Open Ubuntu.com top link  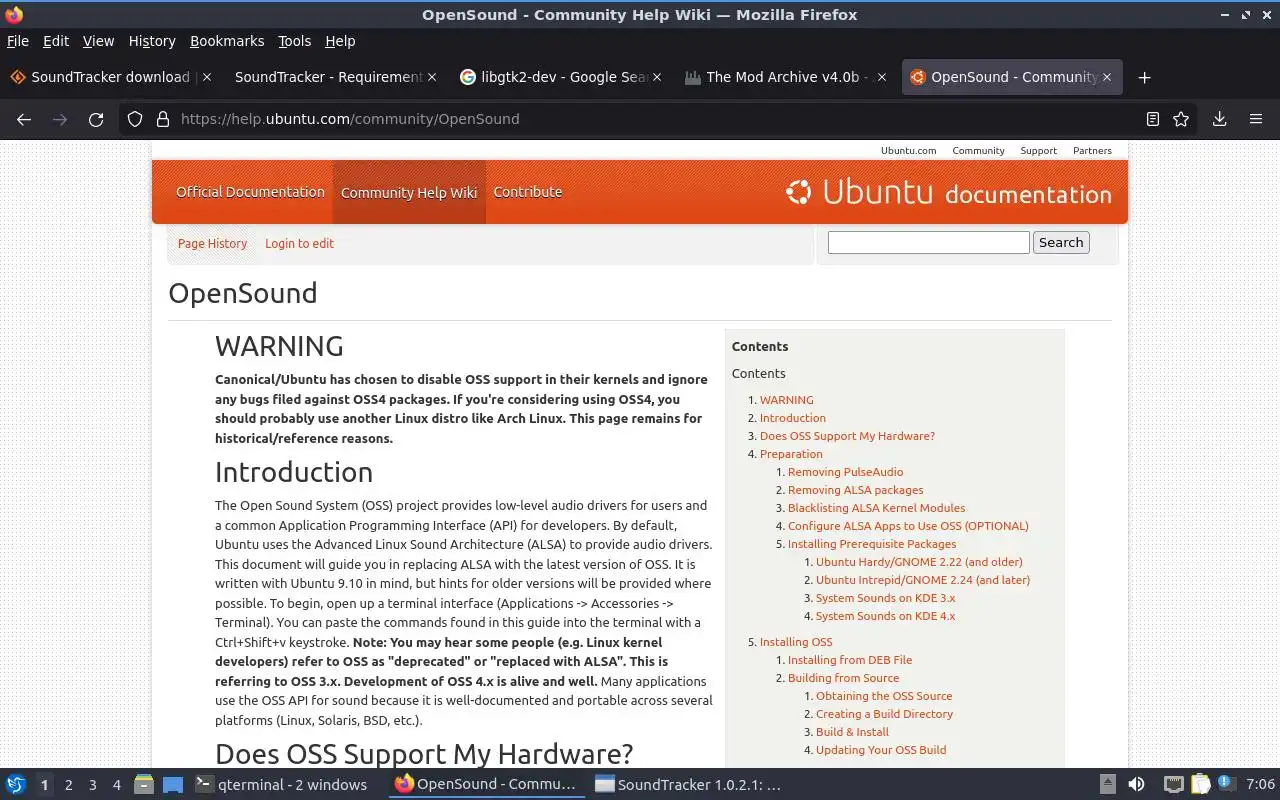point(908,151)
